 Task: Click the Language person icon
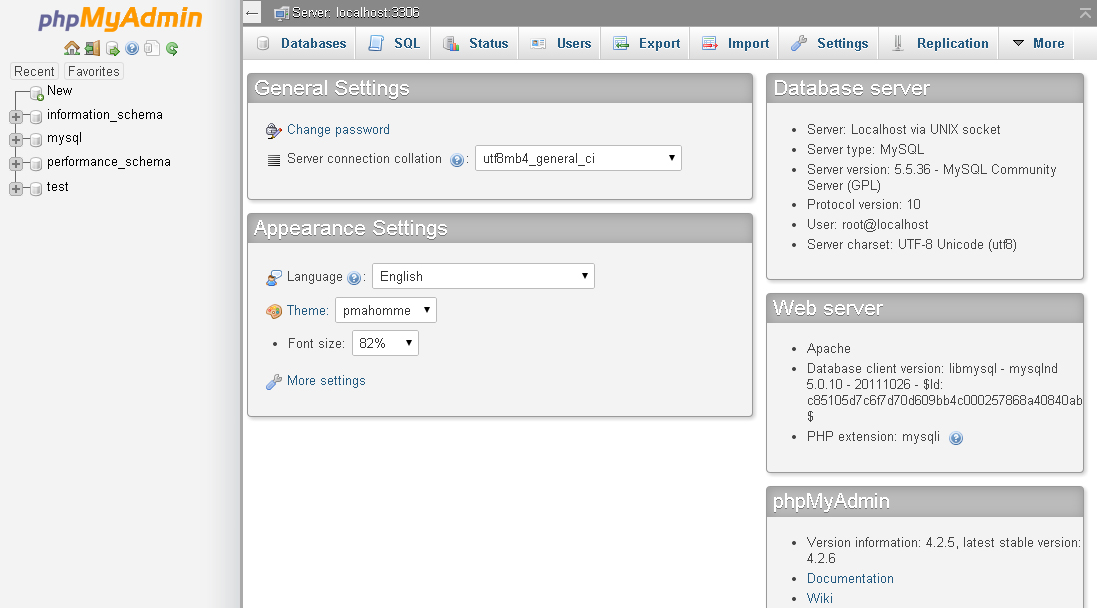click(x=274, y=278)
